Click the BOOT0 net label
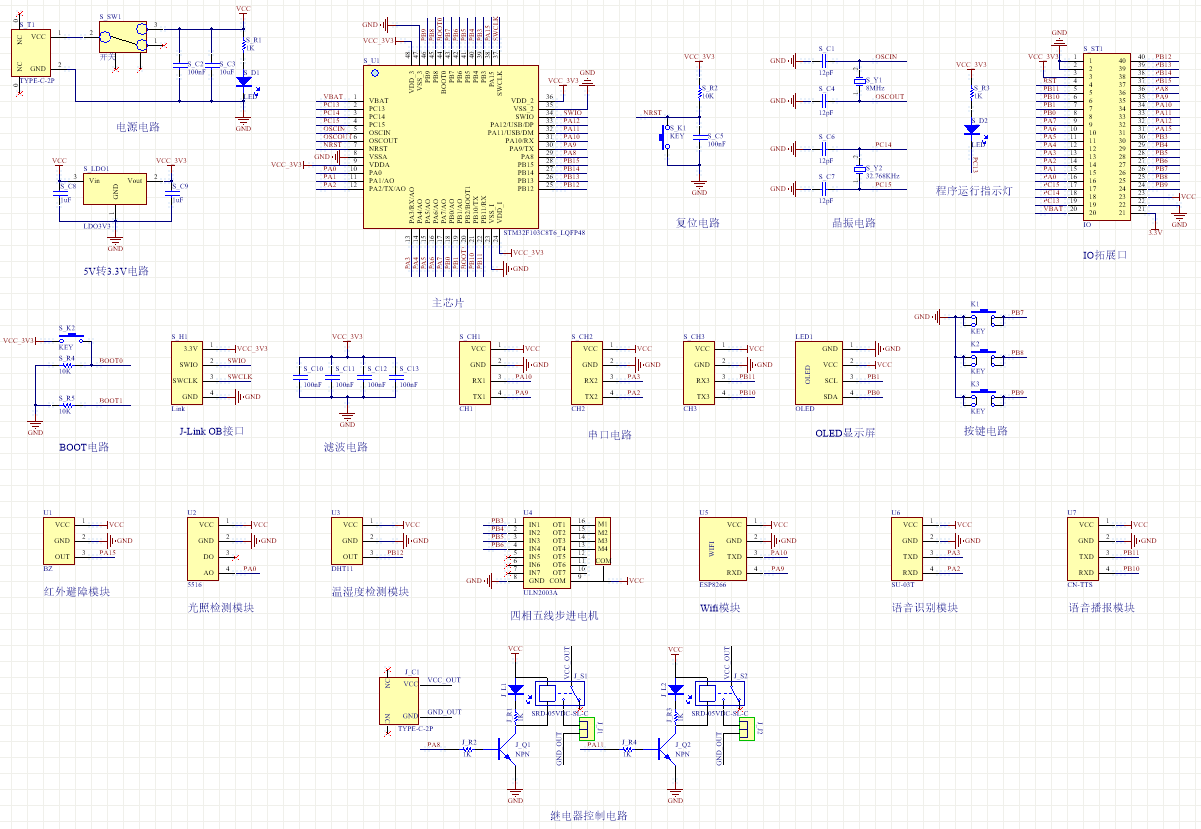Viewport: 1201px width, 829px height. (111, 360)
